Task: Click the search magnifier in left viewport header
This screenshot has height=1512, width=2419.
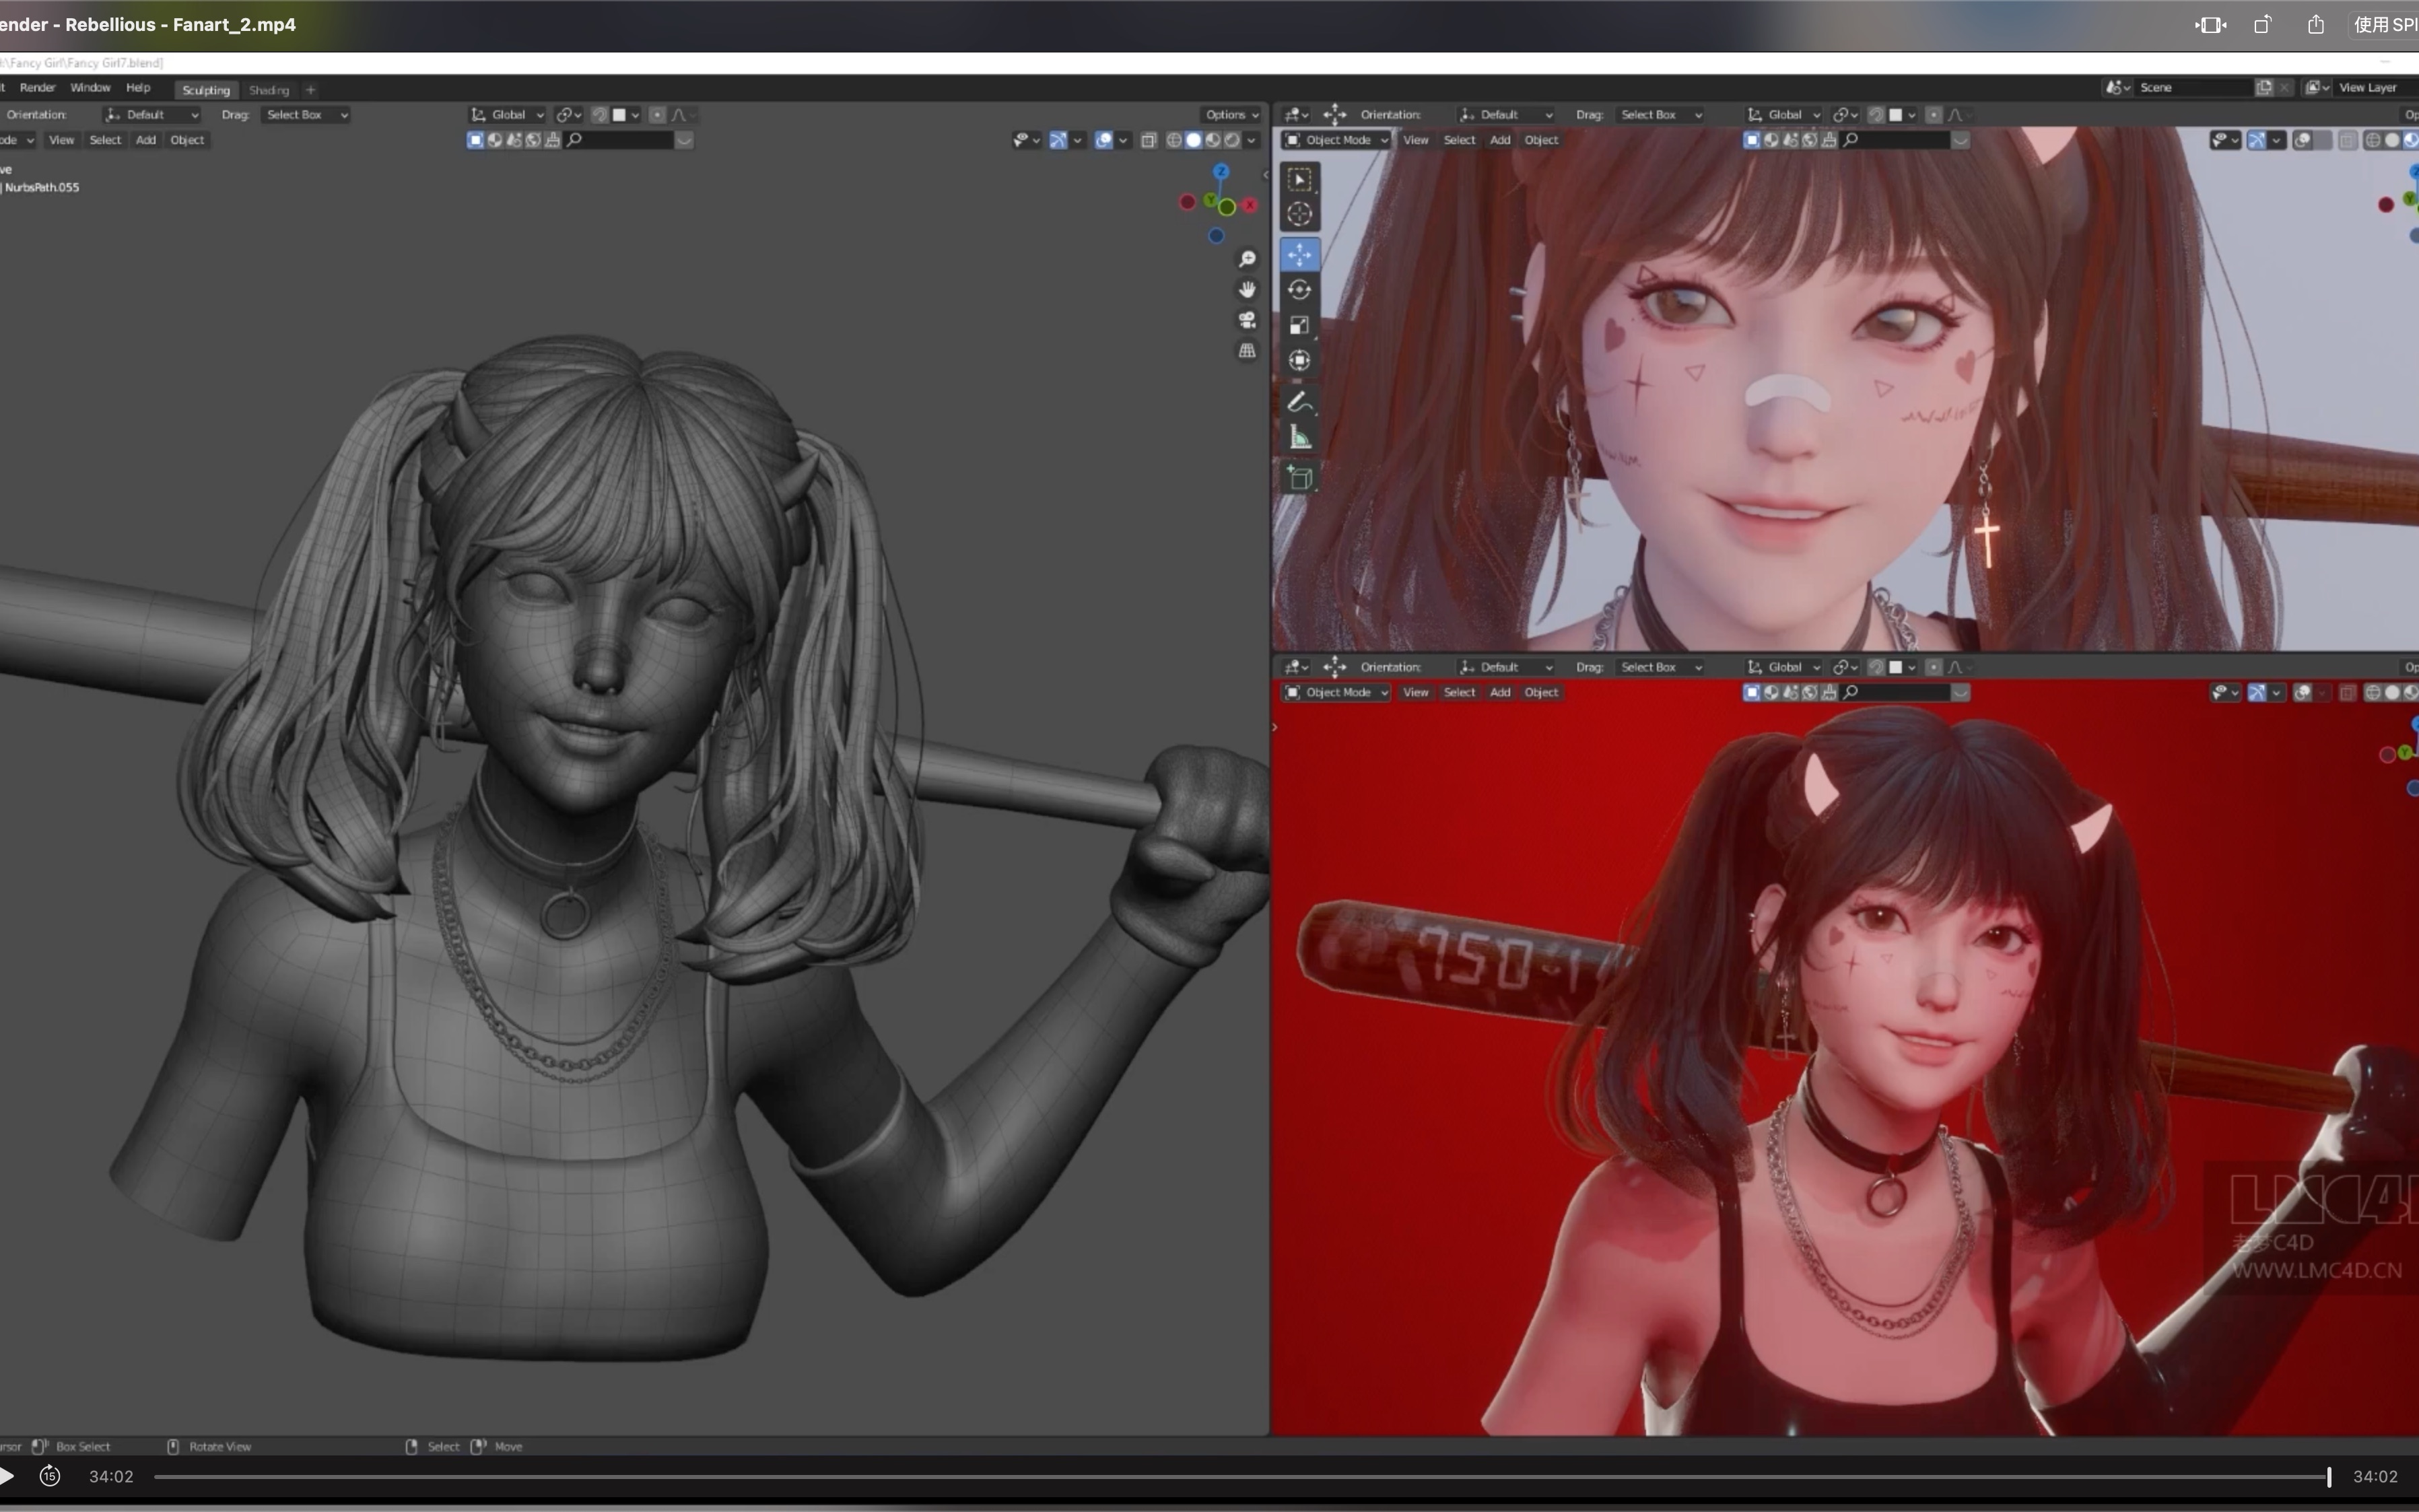Action: pyautogui.click(x=575, y=140)
